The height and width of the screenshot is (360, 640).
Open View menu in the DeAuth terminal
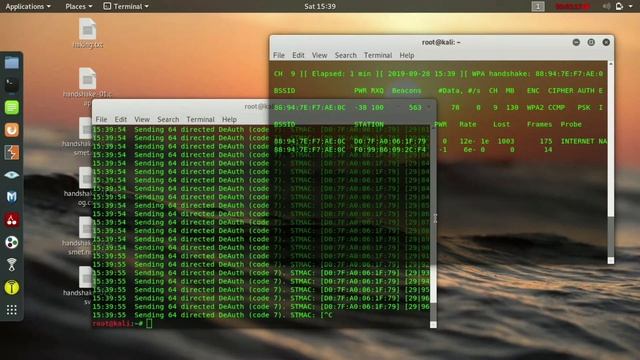coord(142,119)
